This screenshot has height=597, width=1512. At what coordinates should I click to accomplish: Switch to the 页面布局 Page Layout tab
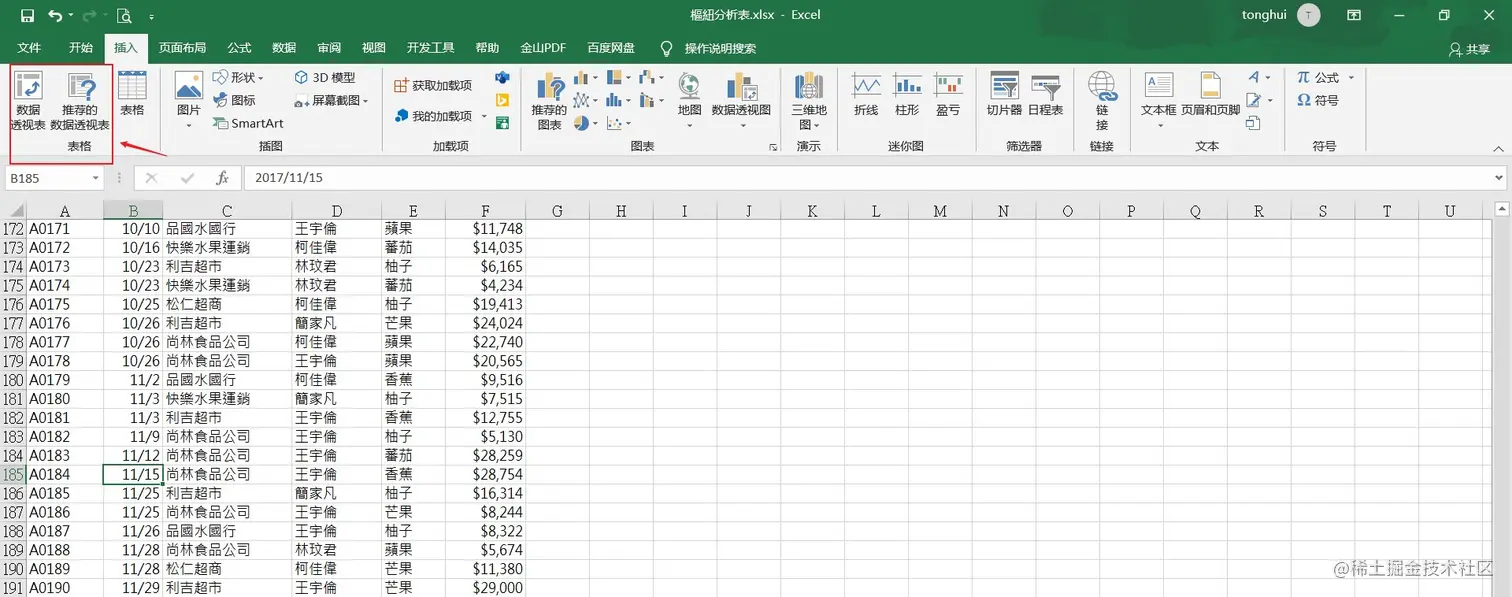pos(182,48)
